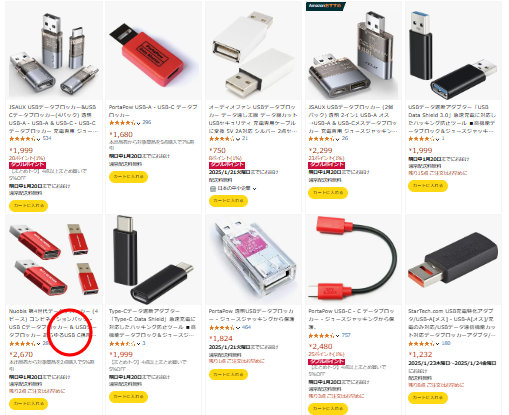Open the red Nuoble four-piece blocker image
Image resolution: width=509 pixels, height=415 pixels.
(x=54, y=260)
